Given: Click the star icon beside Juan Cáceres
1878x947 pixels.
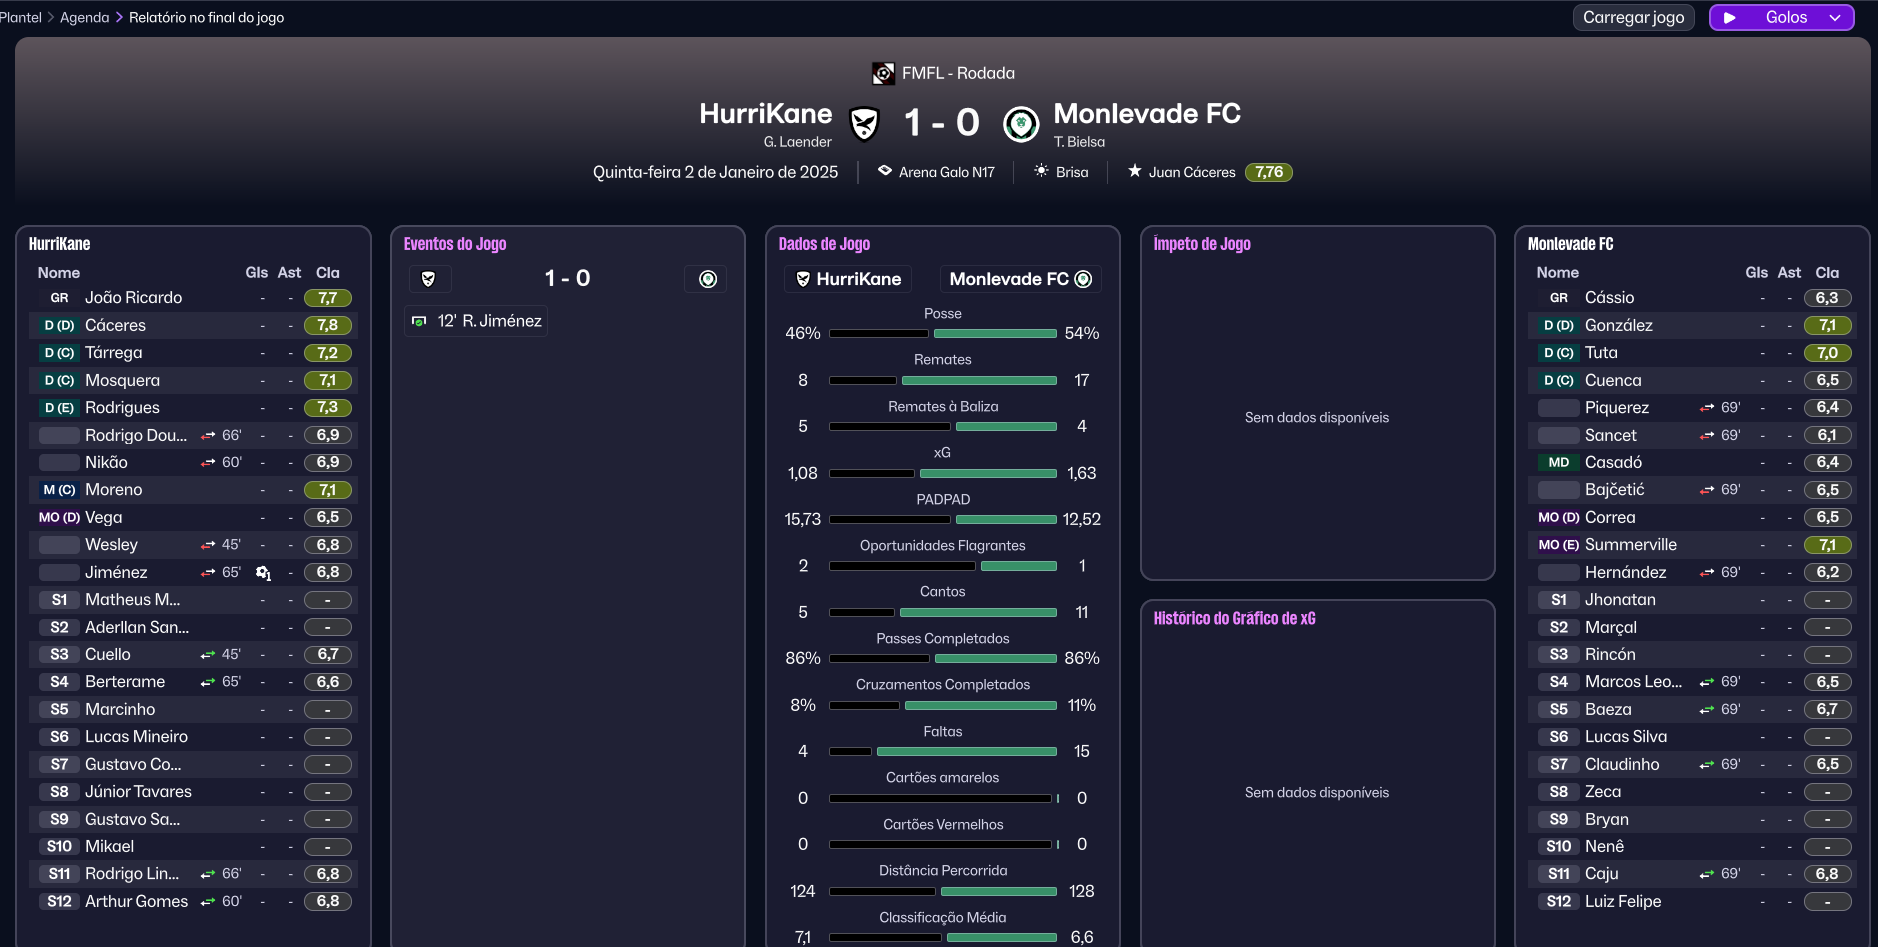Looking at the screenshot, I should point(1134,171).
